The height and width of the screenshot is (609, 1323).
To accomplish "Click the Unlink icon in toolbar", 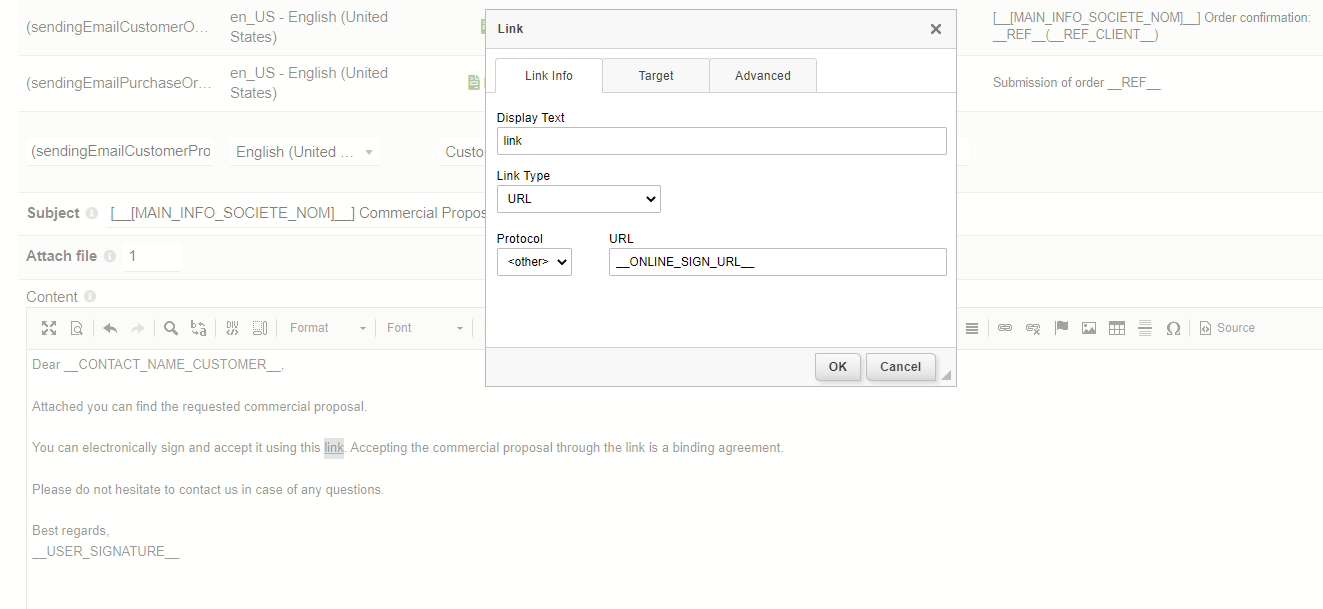I will [x=1033, y=328].
